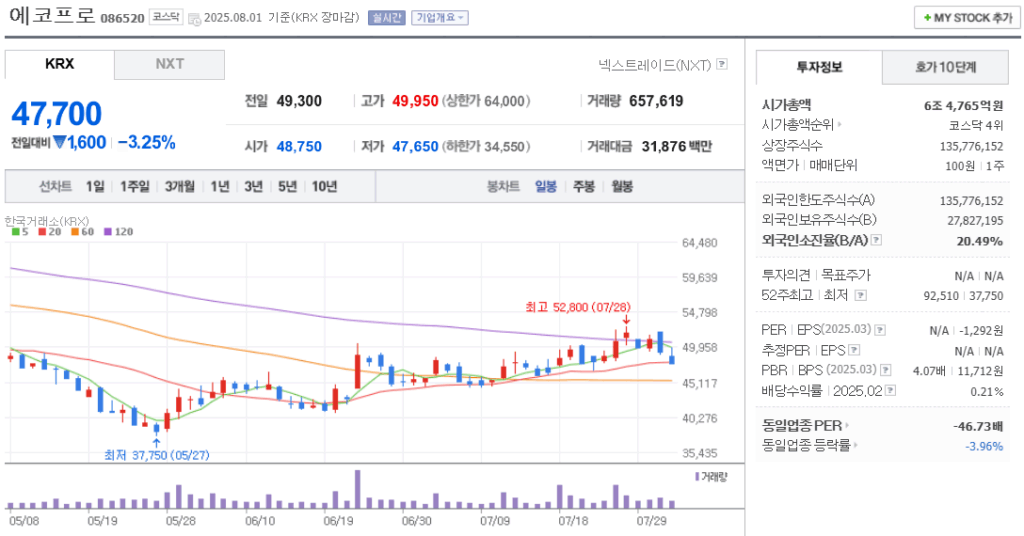Click the 거래량 volume legend label
1024x536 pixels.
point(713,477)
